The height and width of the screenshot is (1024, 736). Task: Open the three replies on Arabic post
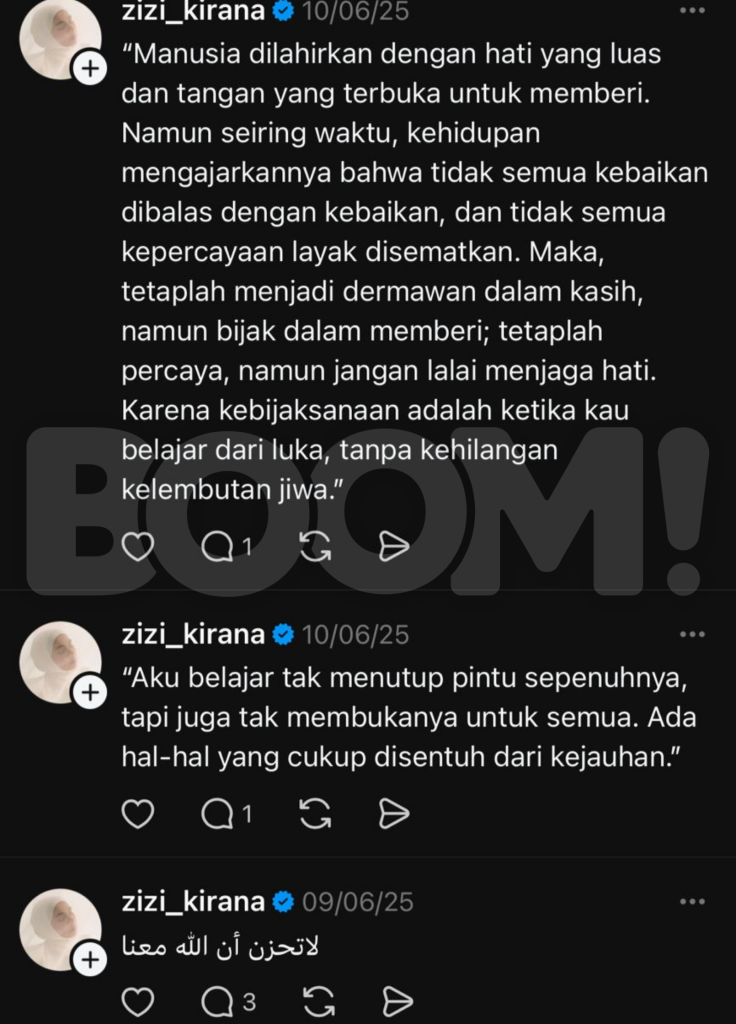pos(228,1001)
